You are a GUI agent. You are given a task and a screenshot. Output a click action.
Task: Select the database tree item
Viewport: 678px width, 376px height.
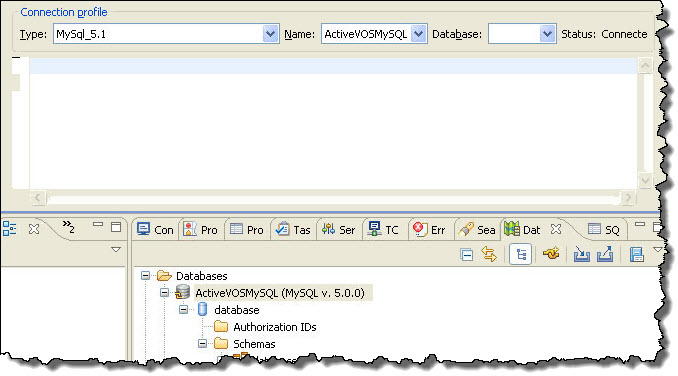(237, 310)
